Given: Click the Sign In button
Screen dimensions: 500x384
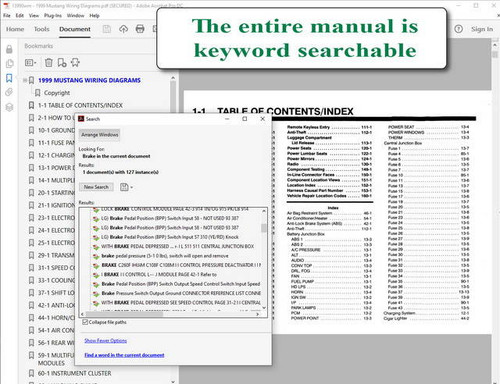Looking at the screenshot, I should click(482, 29).
